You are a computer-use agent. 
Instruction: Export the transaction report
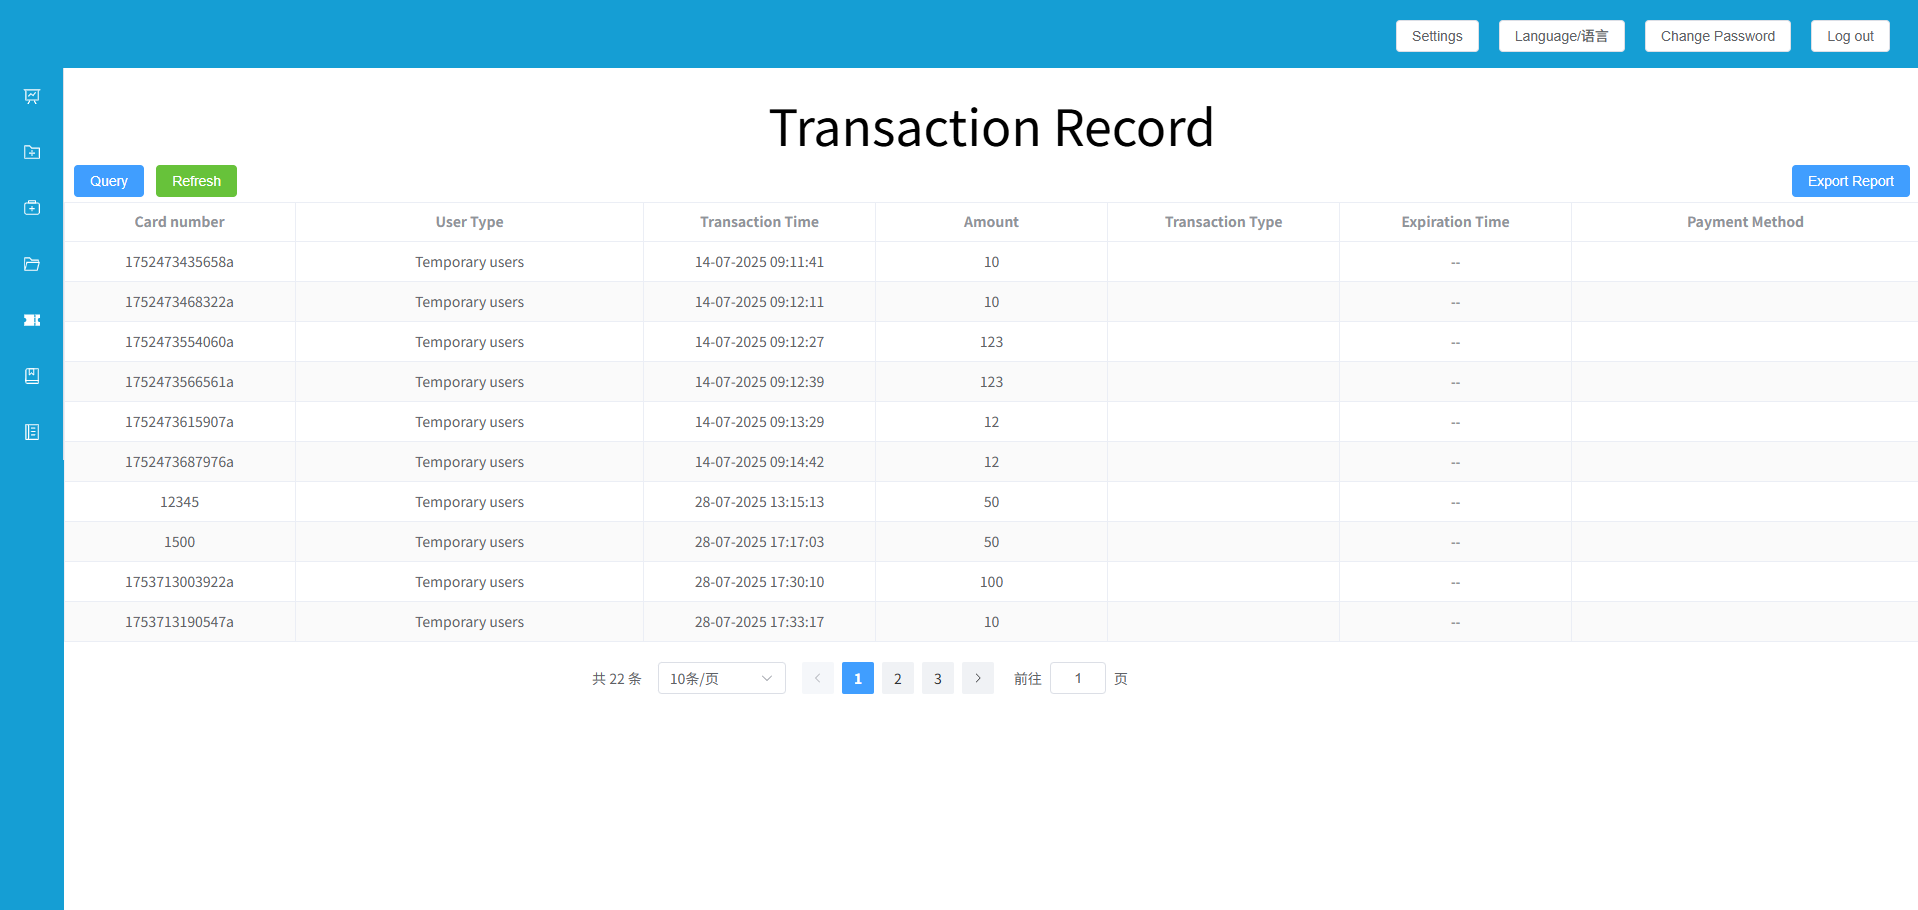(1849, 181)
